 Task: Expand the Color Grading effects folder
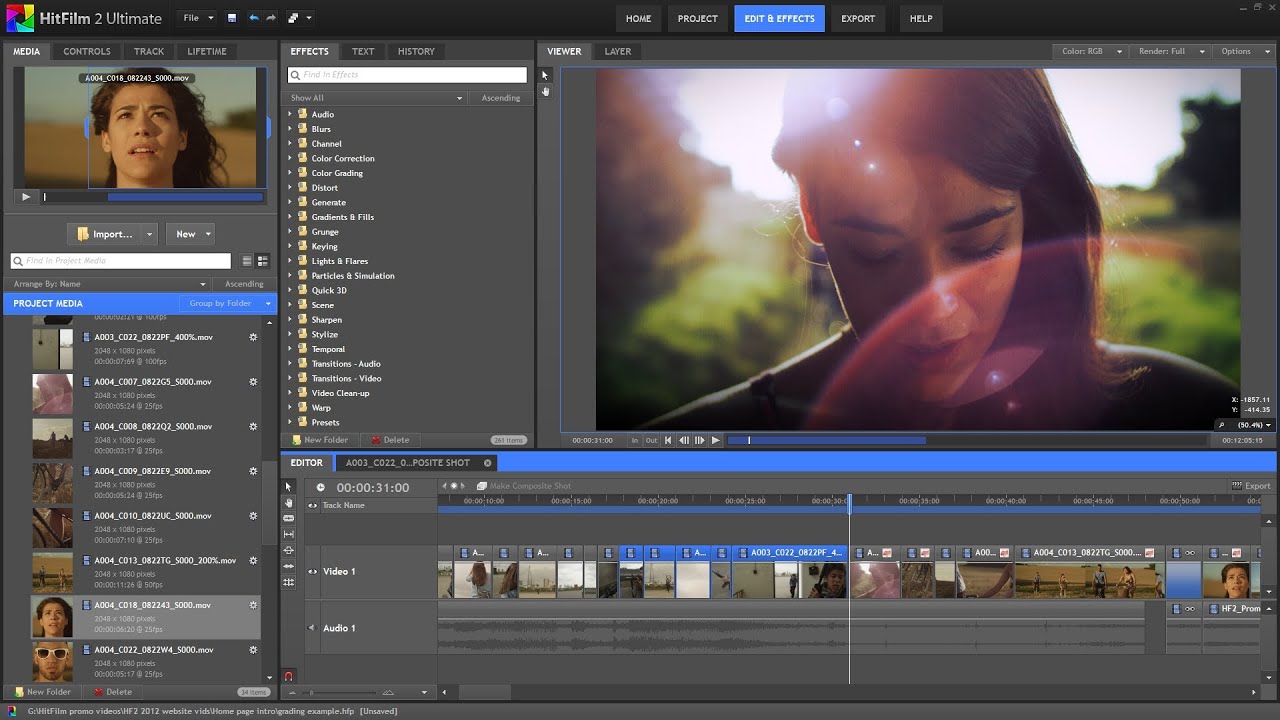(290, 173)
